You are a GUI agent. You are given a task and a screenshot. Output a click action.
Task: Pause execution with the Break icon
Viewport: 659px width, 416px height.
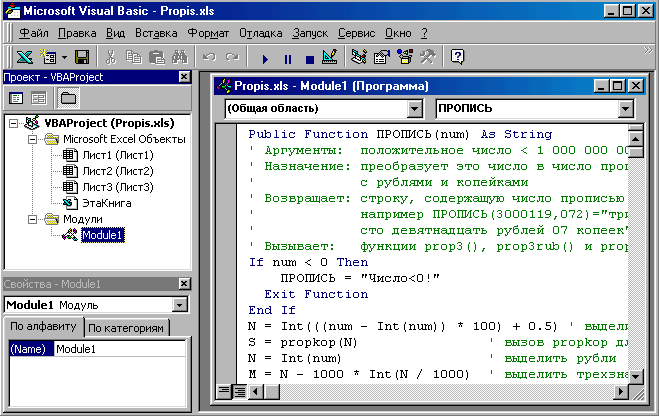pyautogui.click(x=288, y=59)
